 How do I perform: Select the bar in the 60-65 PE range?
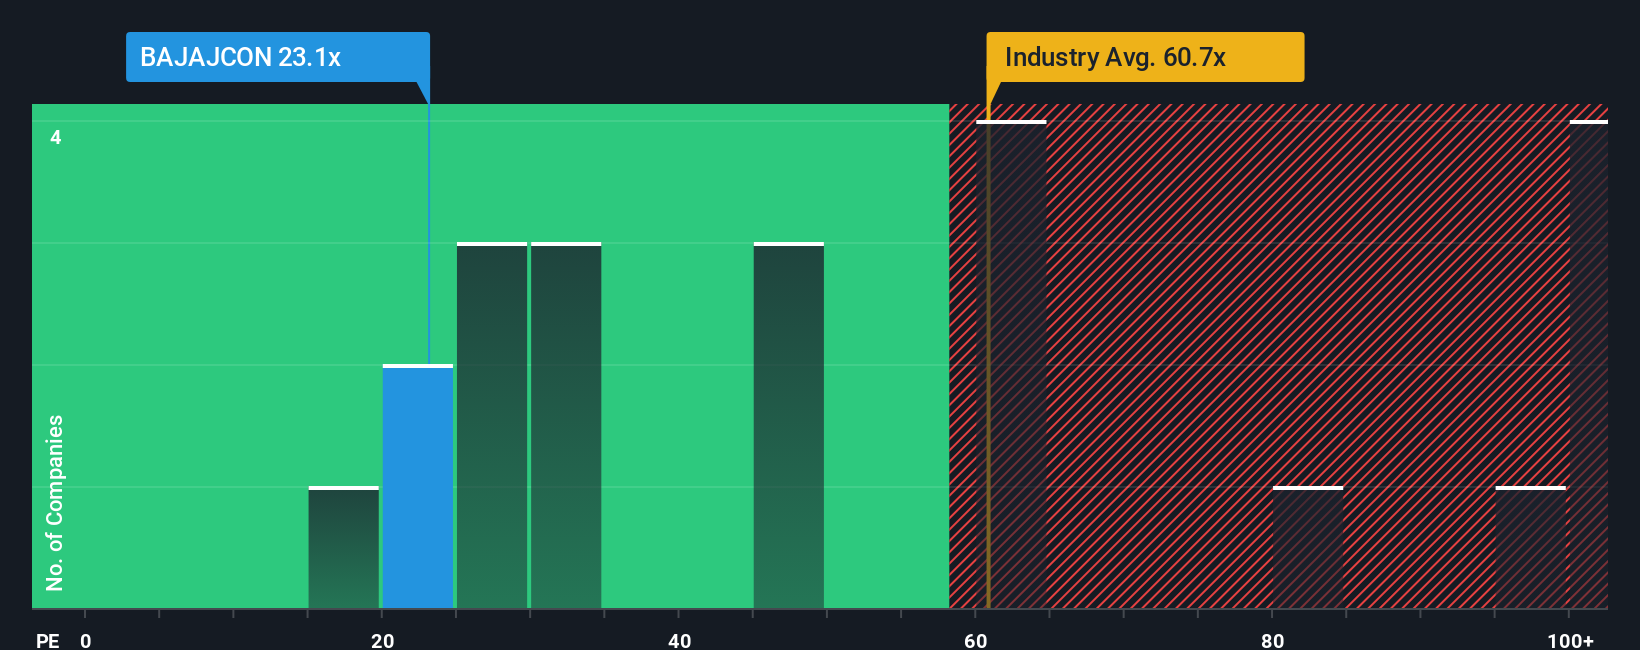[1011, 364]
